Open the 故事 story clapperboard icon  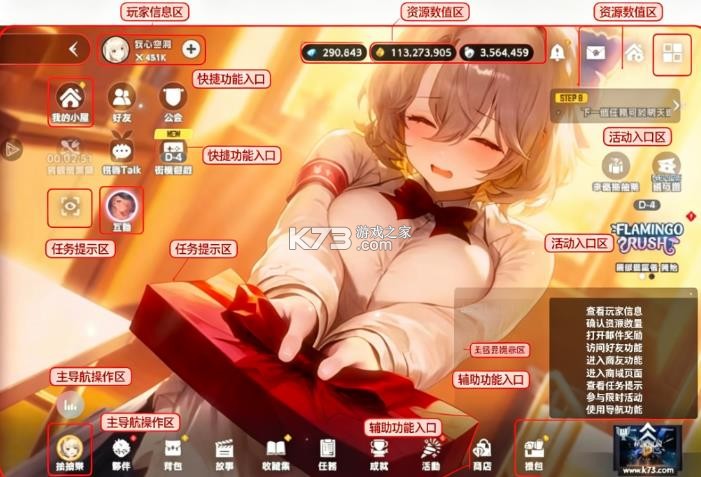coord(224,454)
